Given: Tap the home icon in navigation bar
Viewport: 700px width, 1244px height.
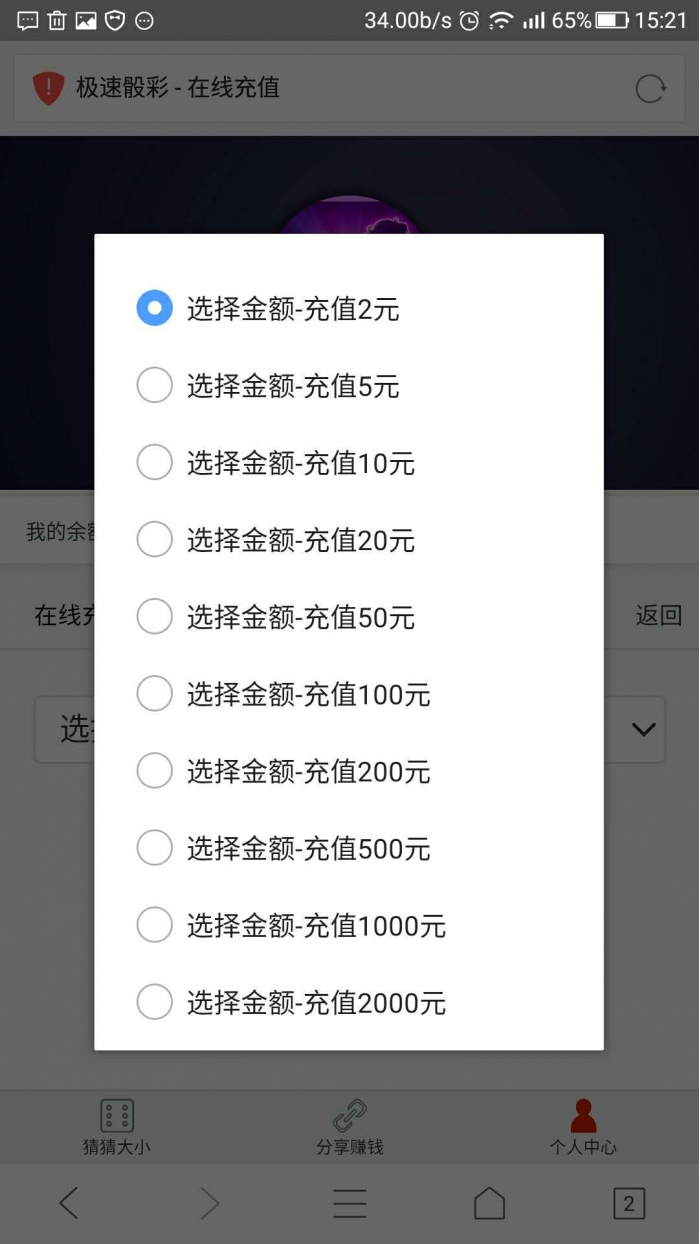Looking at the screenshot, I should pos(489,1203).
